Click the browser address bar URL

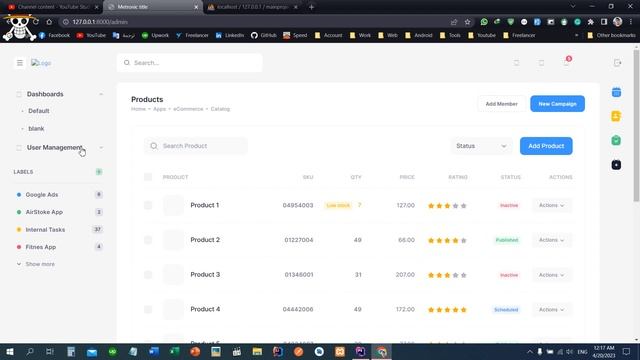click(100, 22)
